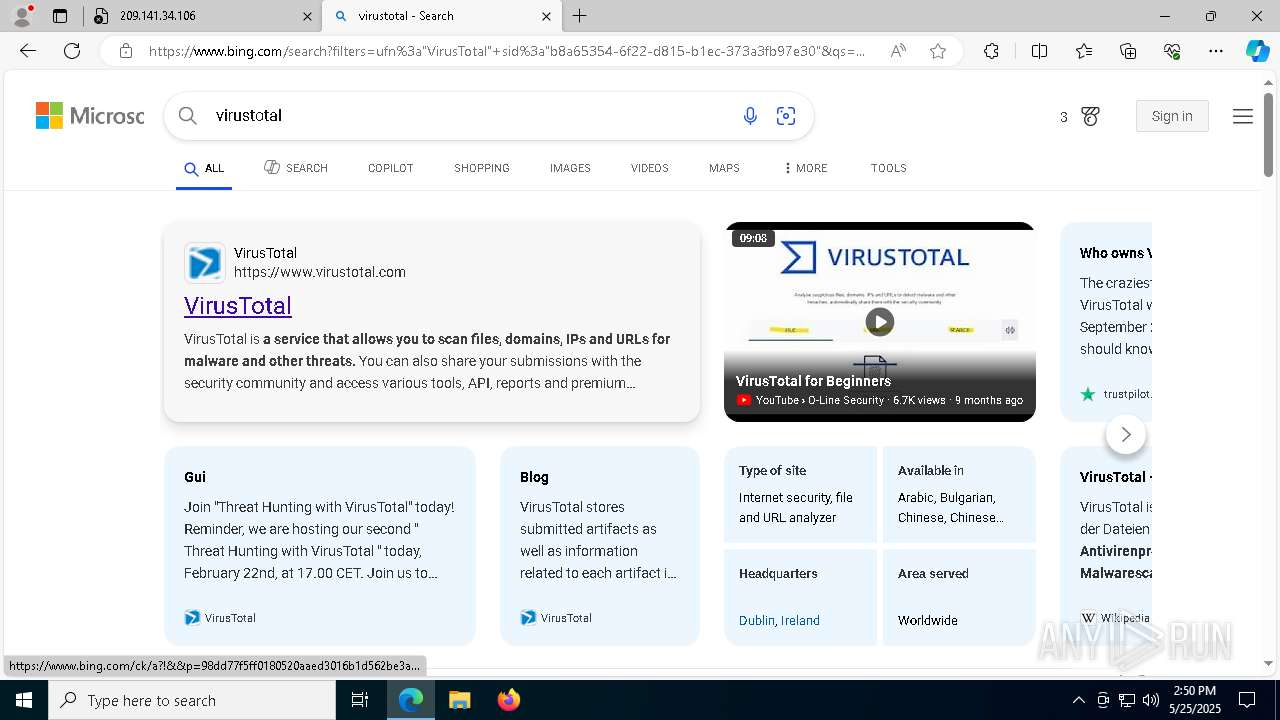Add this page to favorites

(938, 51)
